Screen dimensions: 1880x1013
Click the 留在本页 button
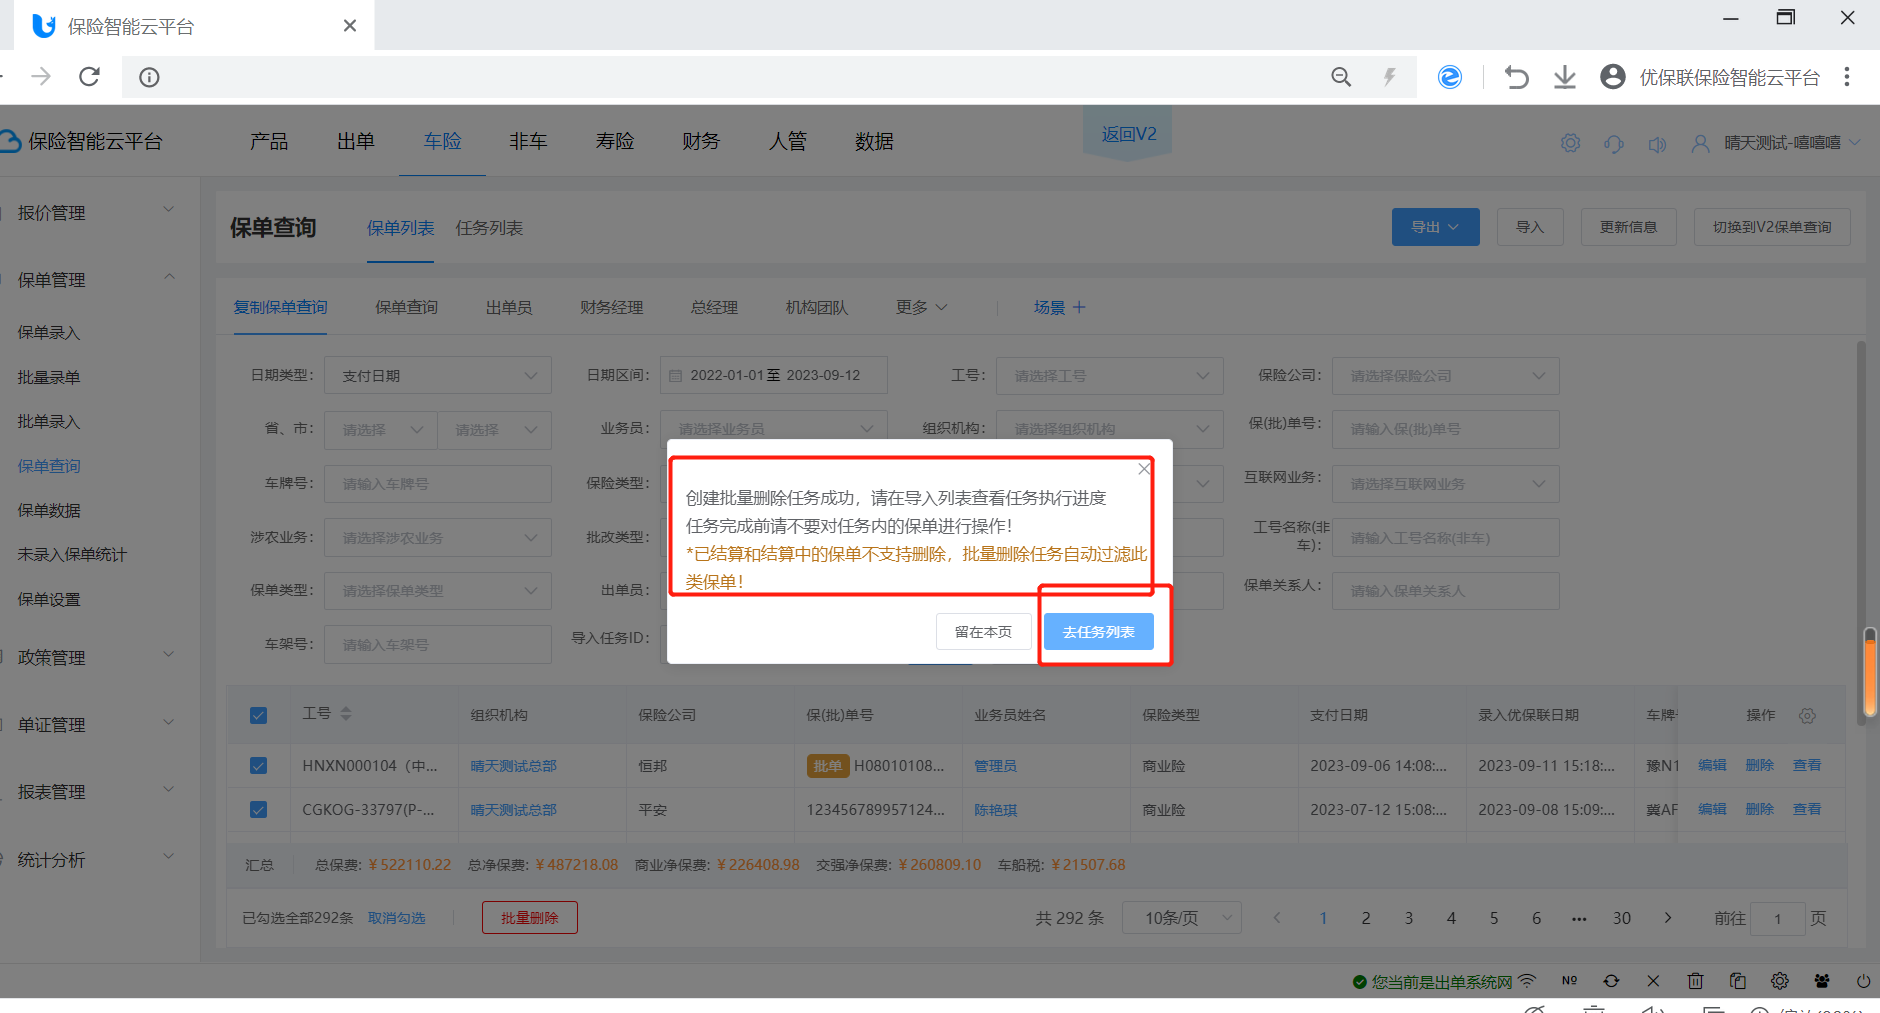click(983, 632)
